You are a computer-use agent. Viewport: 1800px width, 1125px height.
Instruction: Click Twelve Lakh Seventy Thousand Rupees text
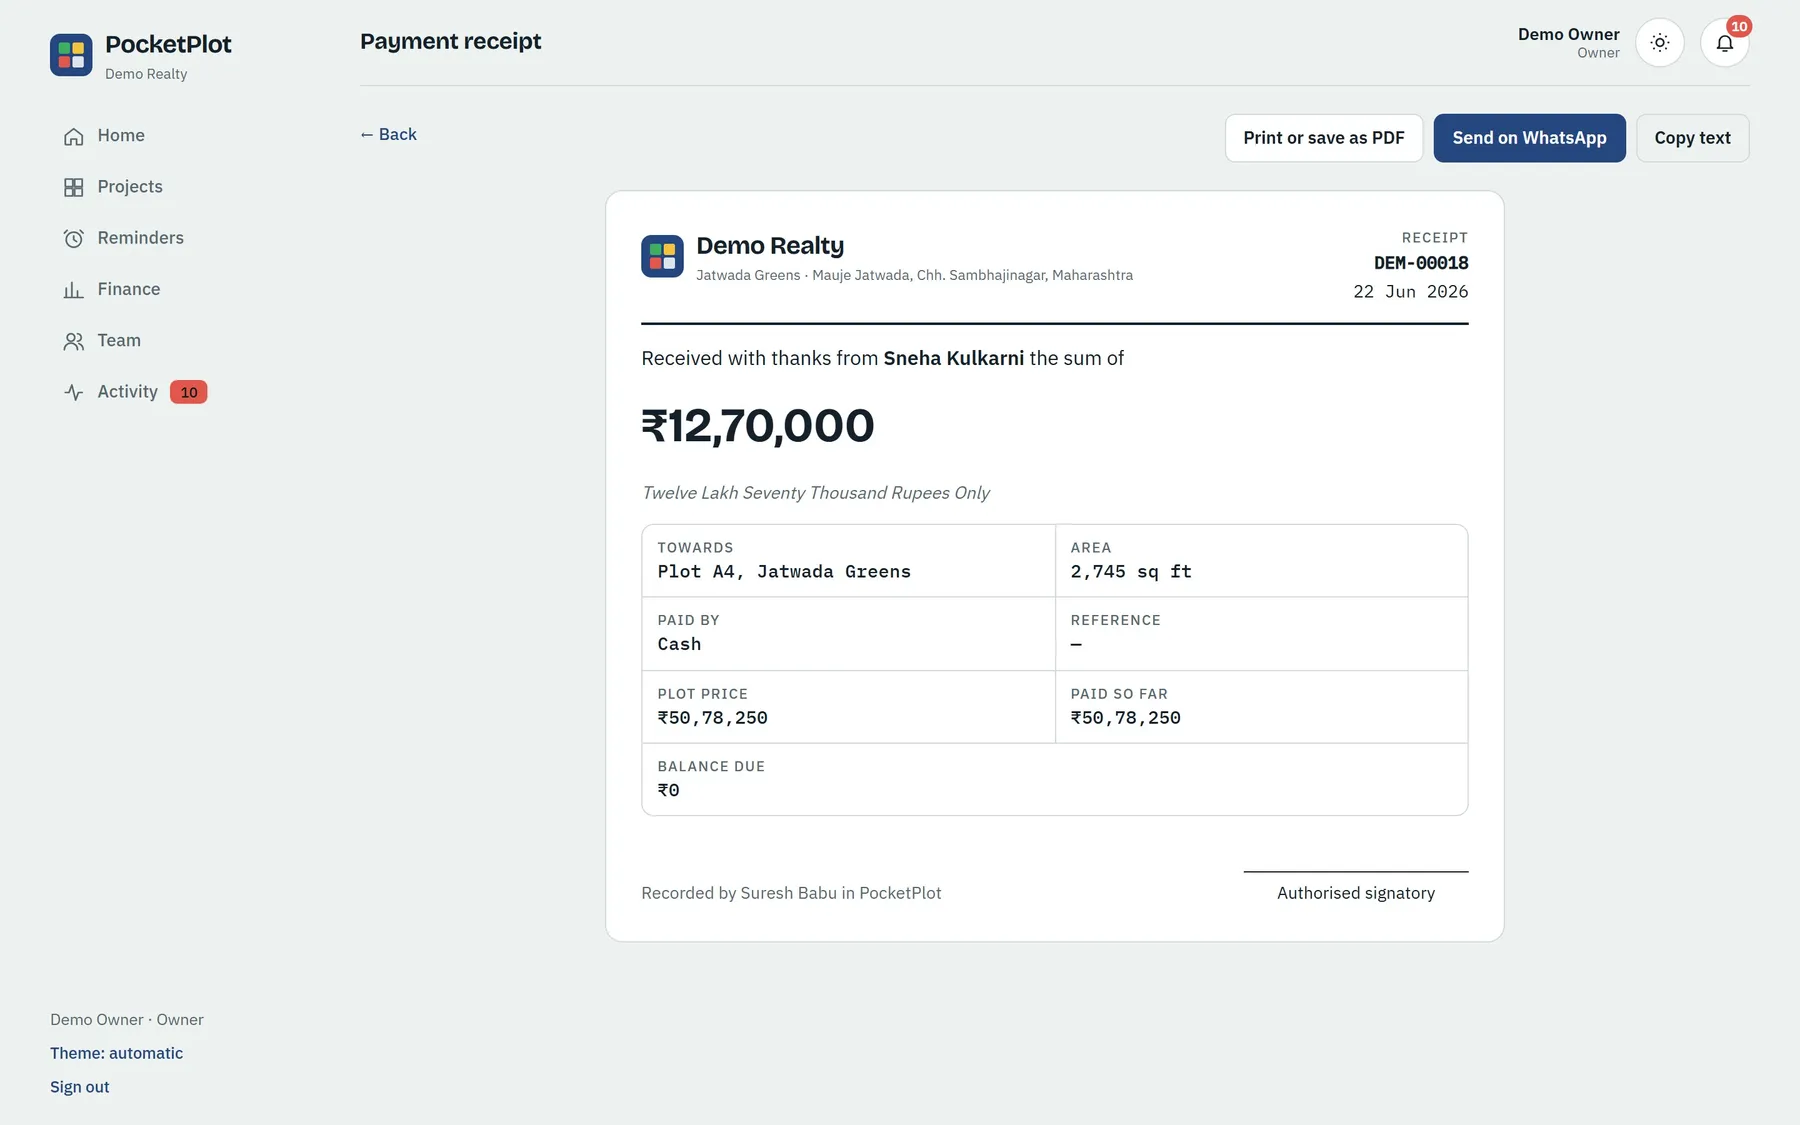pyautogui.click(x=815, y=493)
